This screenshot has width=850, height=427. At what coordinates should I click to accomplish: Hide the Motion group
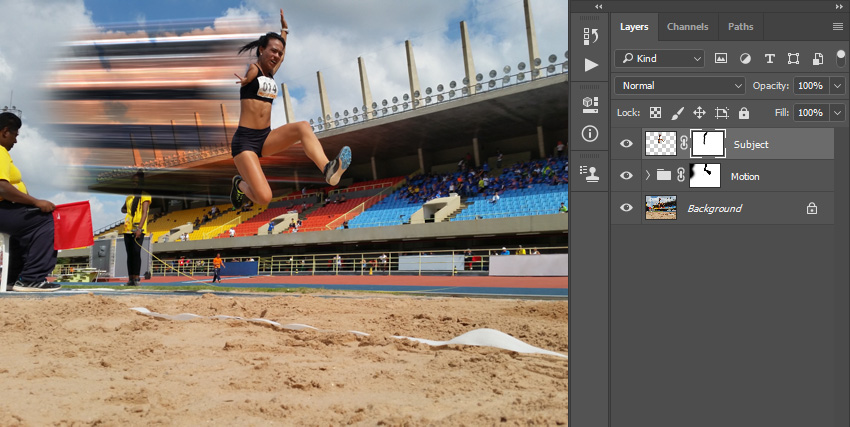coord(626,176)
